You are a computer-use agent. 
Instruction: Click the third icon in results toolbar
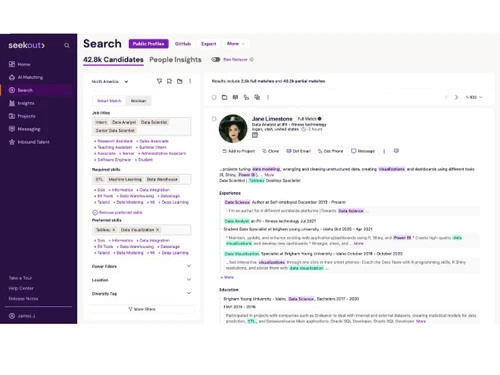[235, 97]
